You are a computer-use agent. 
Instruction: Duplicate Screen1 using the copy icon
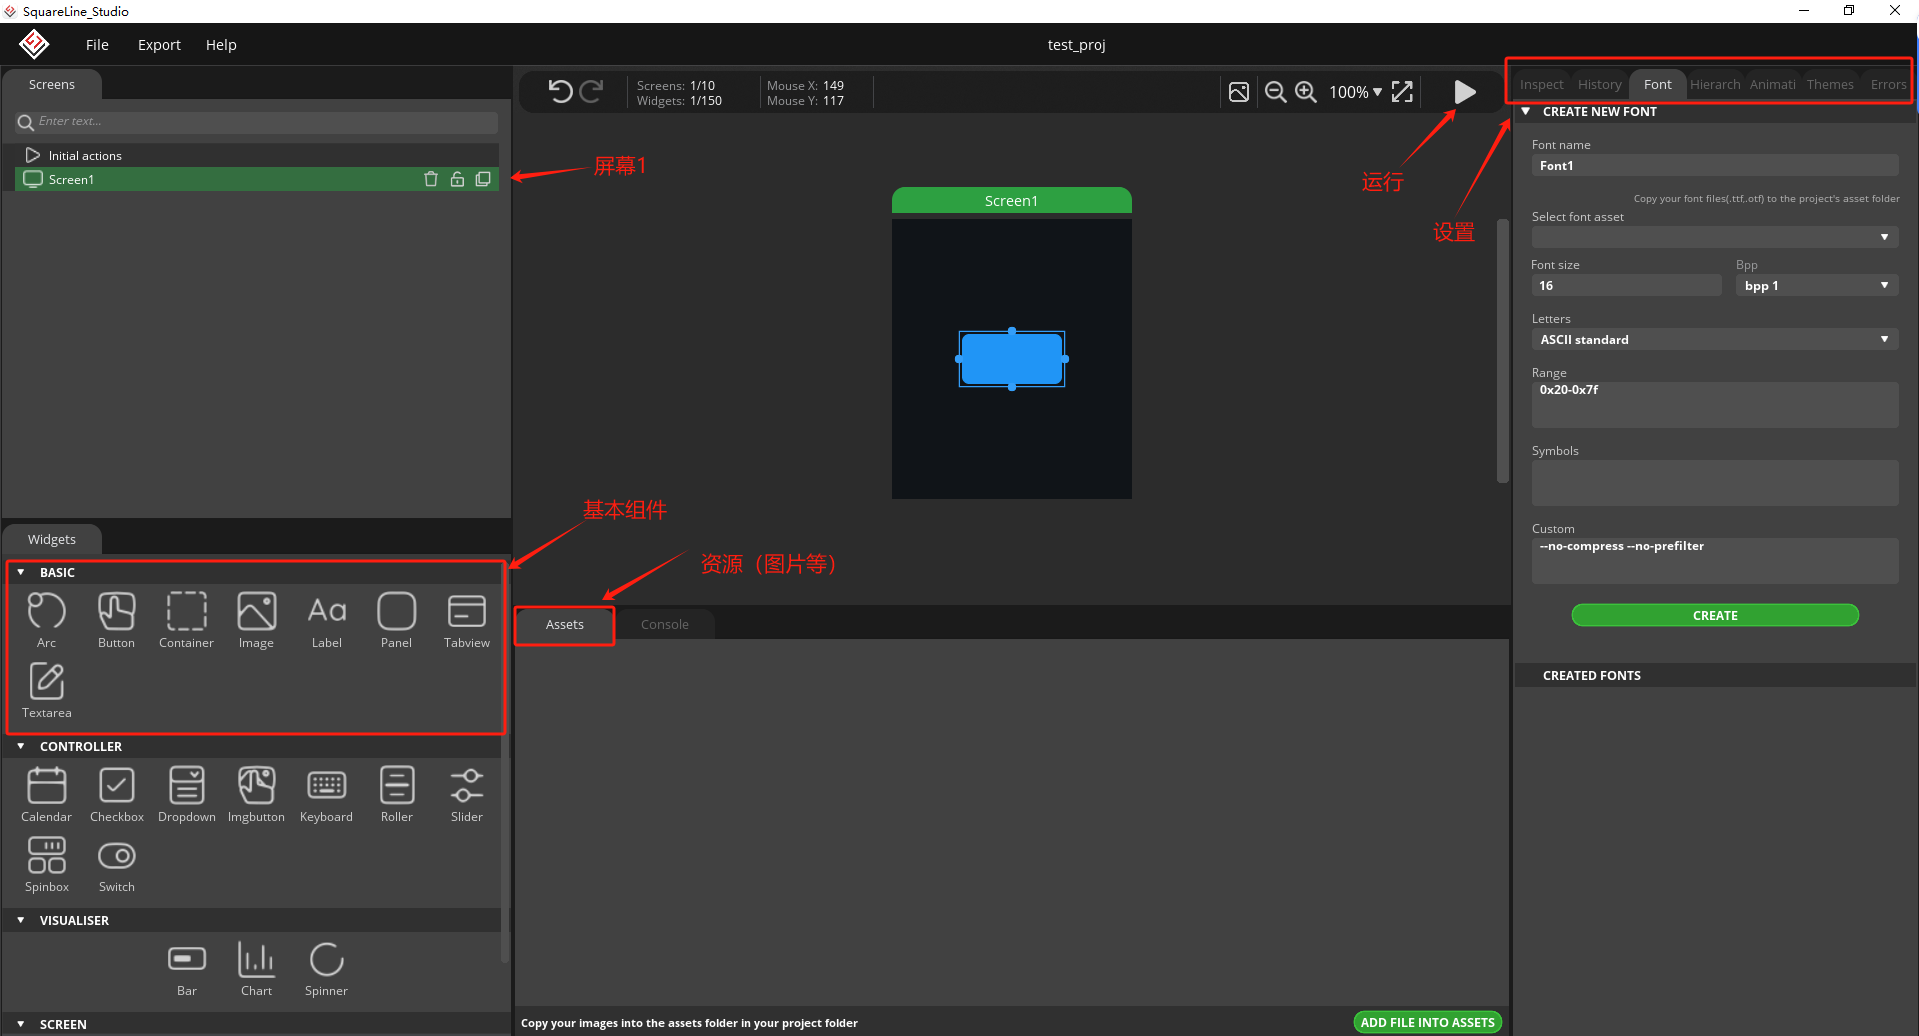tap(483, 179)
